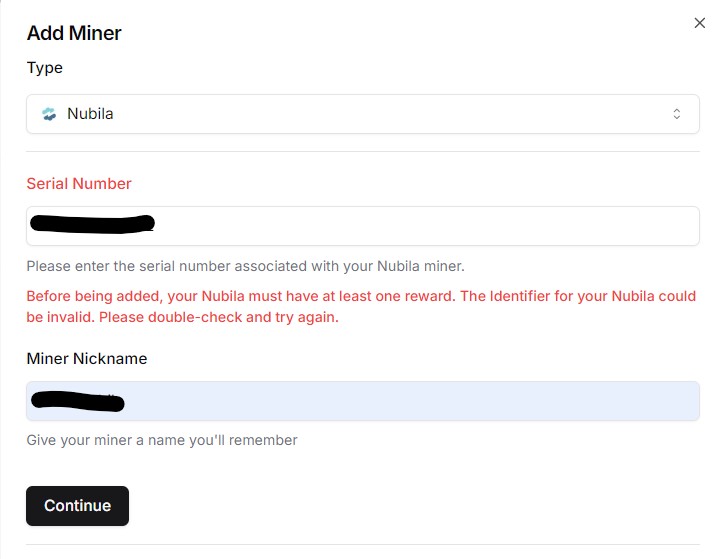Click the 'Please double-check and try again' line
724x559 pixels.
182,318
